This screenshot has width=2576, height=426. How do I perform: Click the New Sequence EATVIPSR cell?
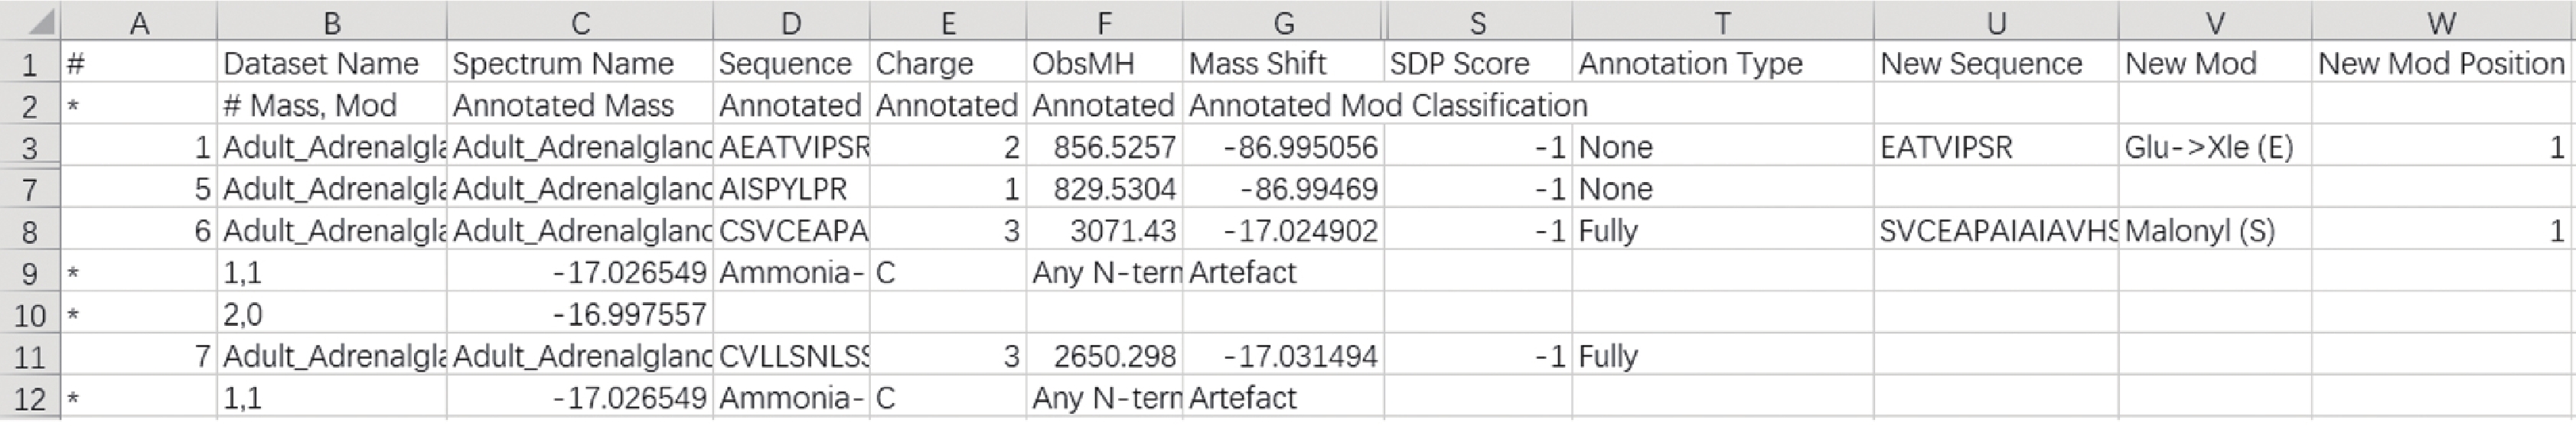pyautogui.click(x=1995, y=147)
